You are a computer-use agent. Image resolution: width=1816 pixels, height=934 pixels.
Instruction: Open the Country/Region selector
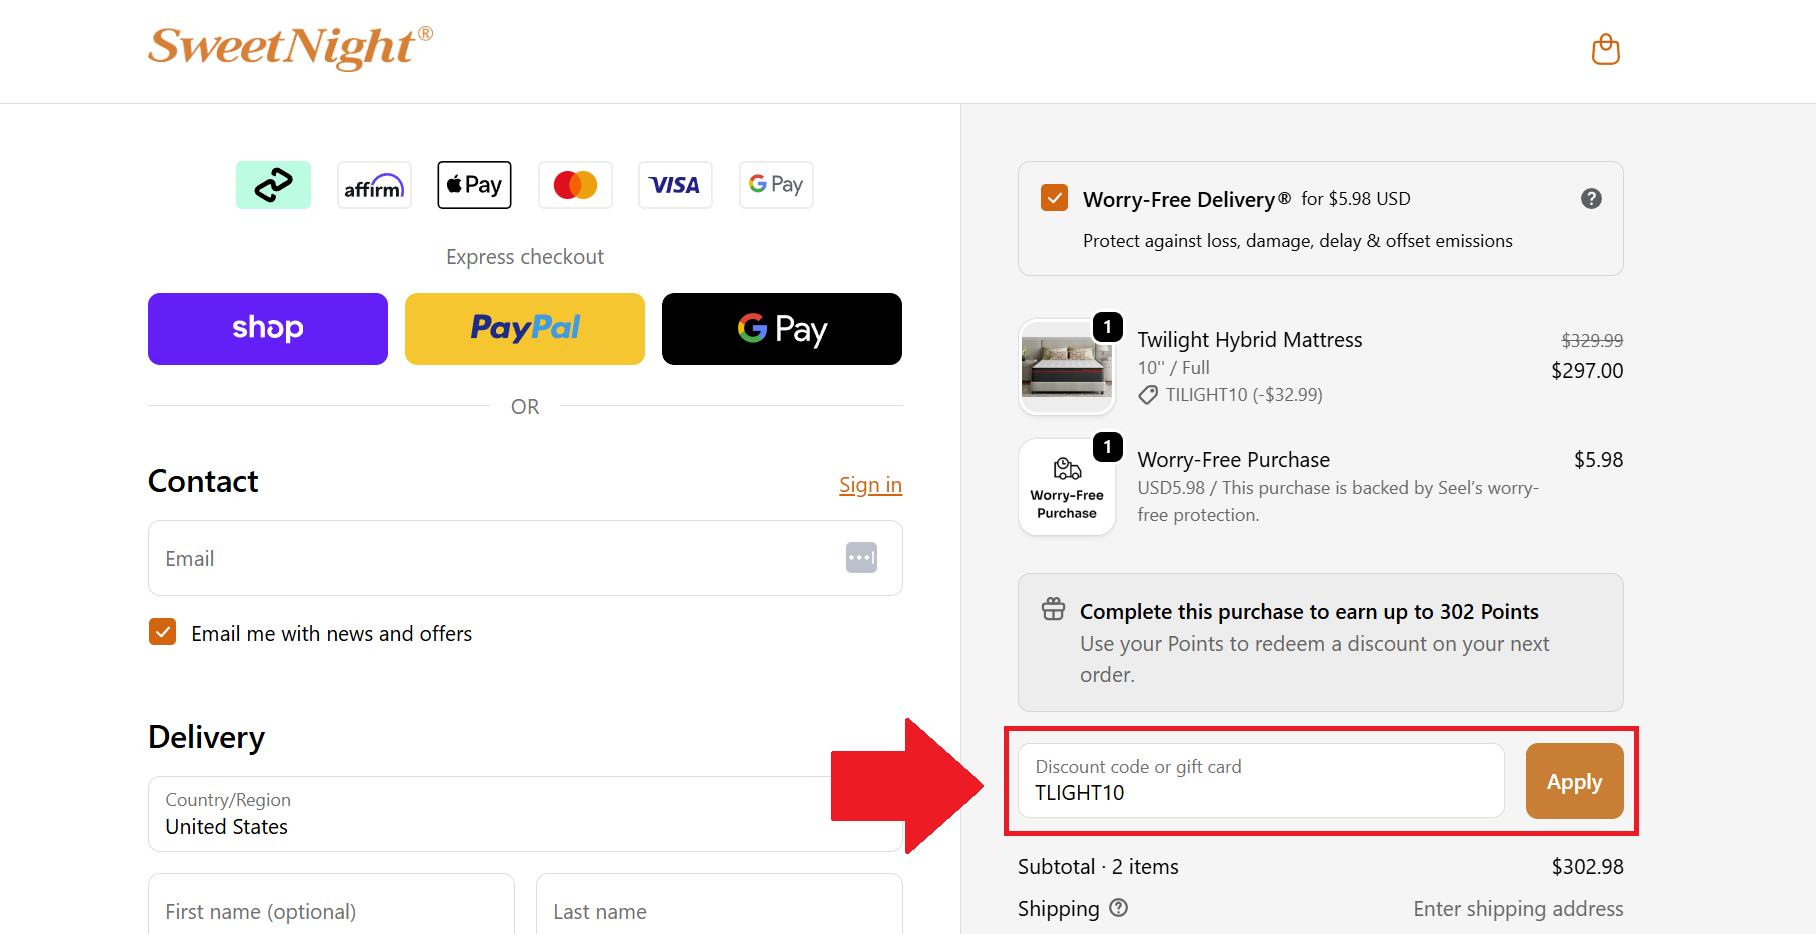[x=525, y=814]
